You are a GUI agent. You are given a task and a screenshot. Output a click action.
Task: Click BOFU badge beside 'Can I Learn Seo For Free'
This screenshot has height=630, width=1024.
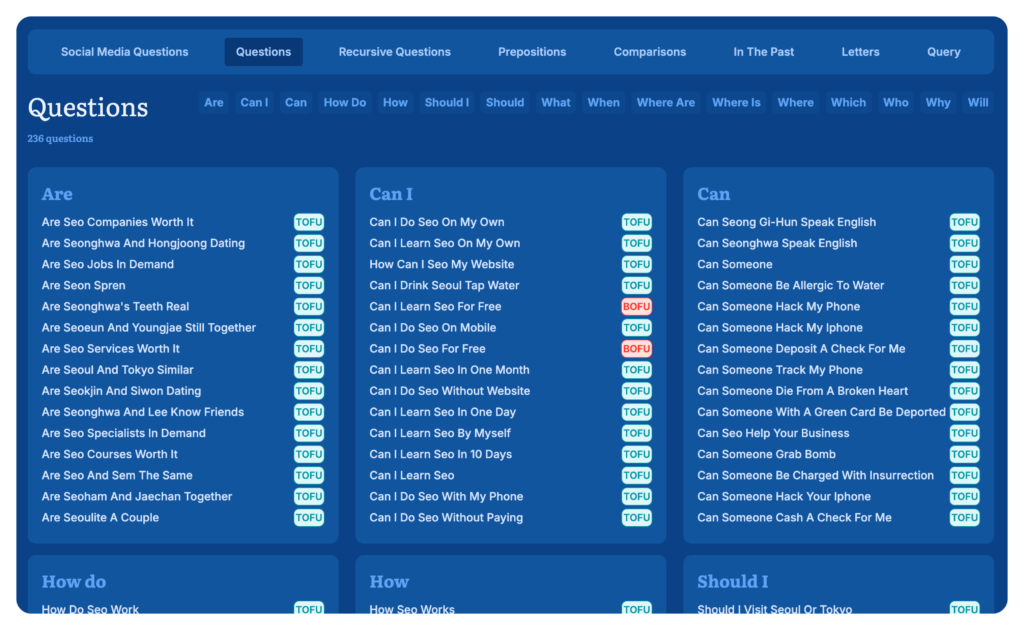tap(636, 307)
